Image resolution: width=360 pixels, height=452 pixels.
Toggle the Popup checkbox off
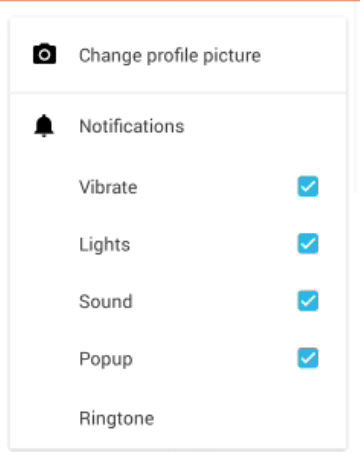point(308,358)
